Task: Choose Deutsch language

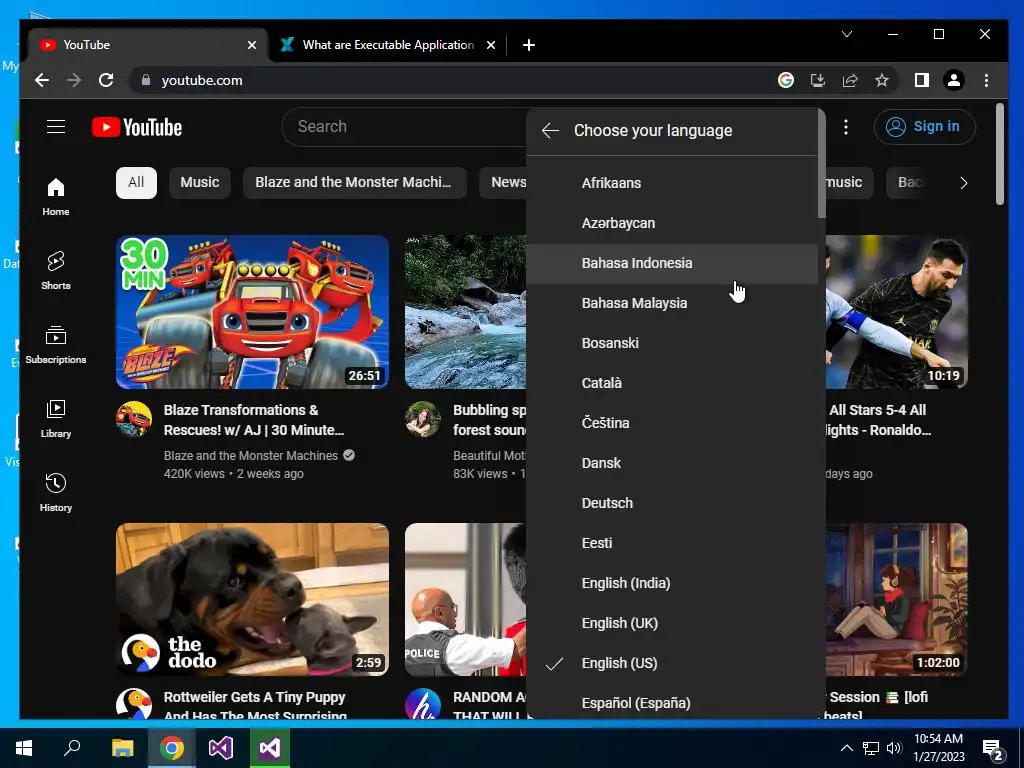Action: tap(672, 504)
